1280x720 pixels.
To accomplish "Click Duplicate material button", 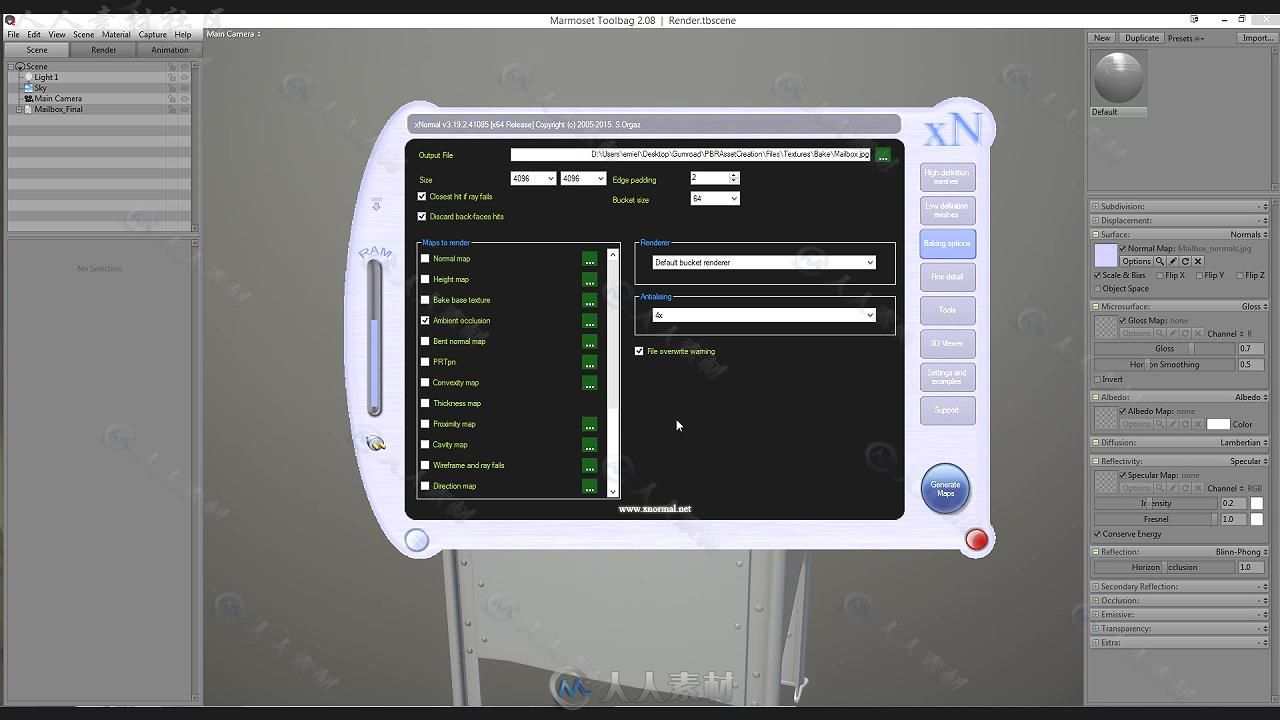I will (1141, 38).
